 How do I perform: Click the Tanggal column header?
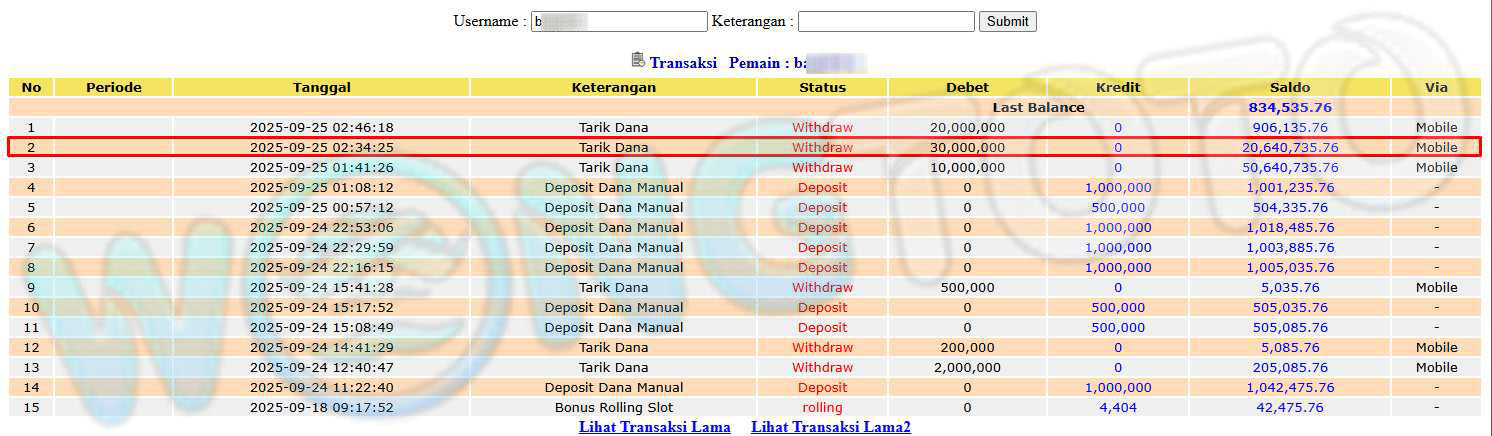pyautogui.click(x=321, y=87)
